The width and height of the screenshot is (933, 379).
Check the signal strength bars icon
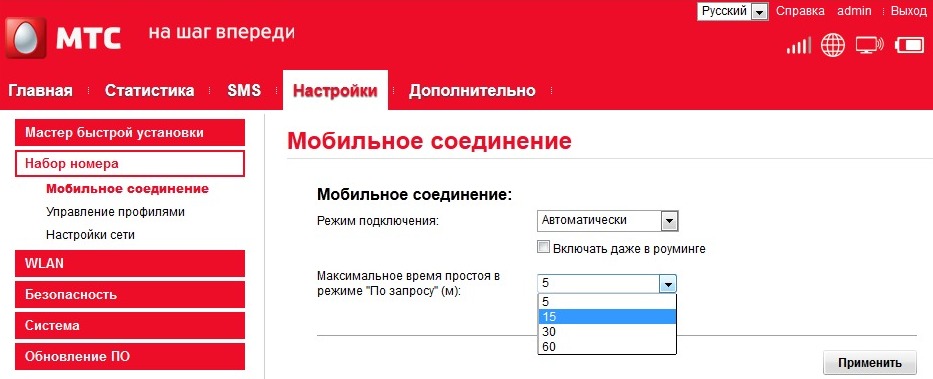point(799,46)
